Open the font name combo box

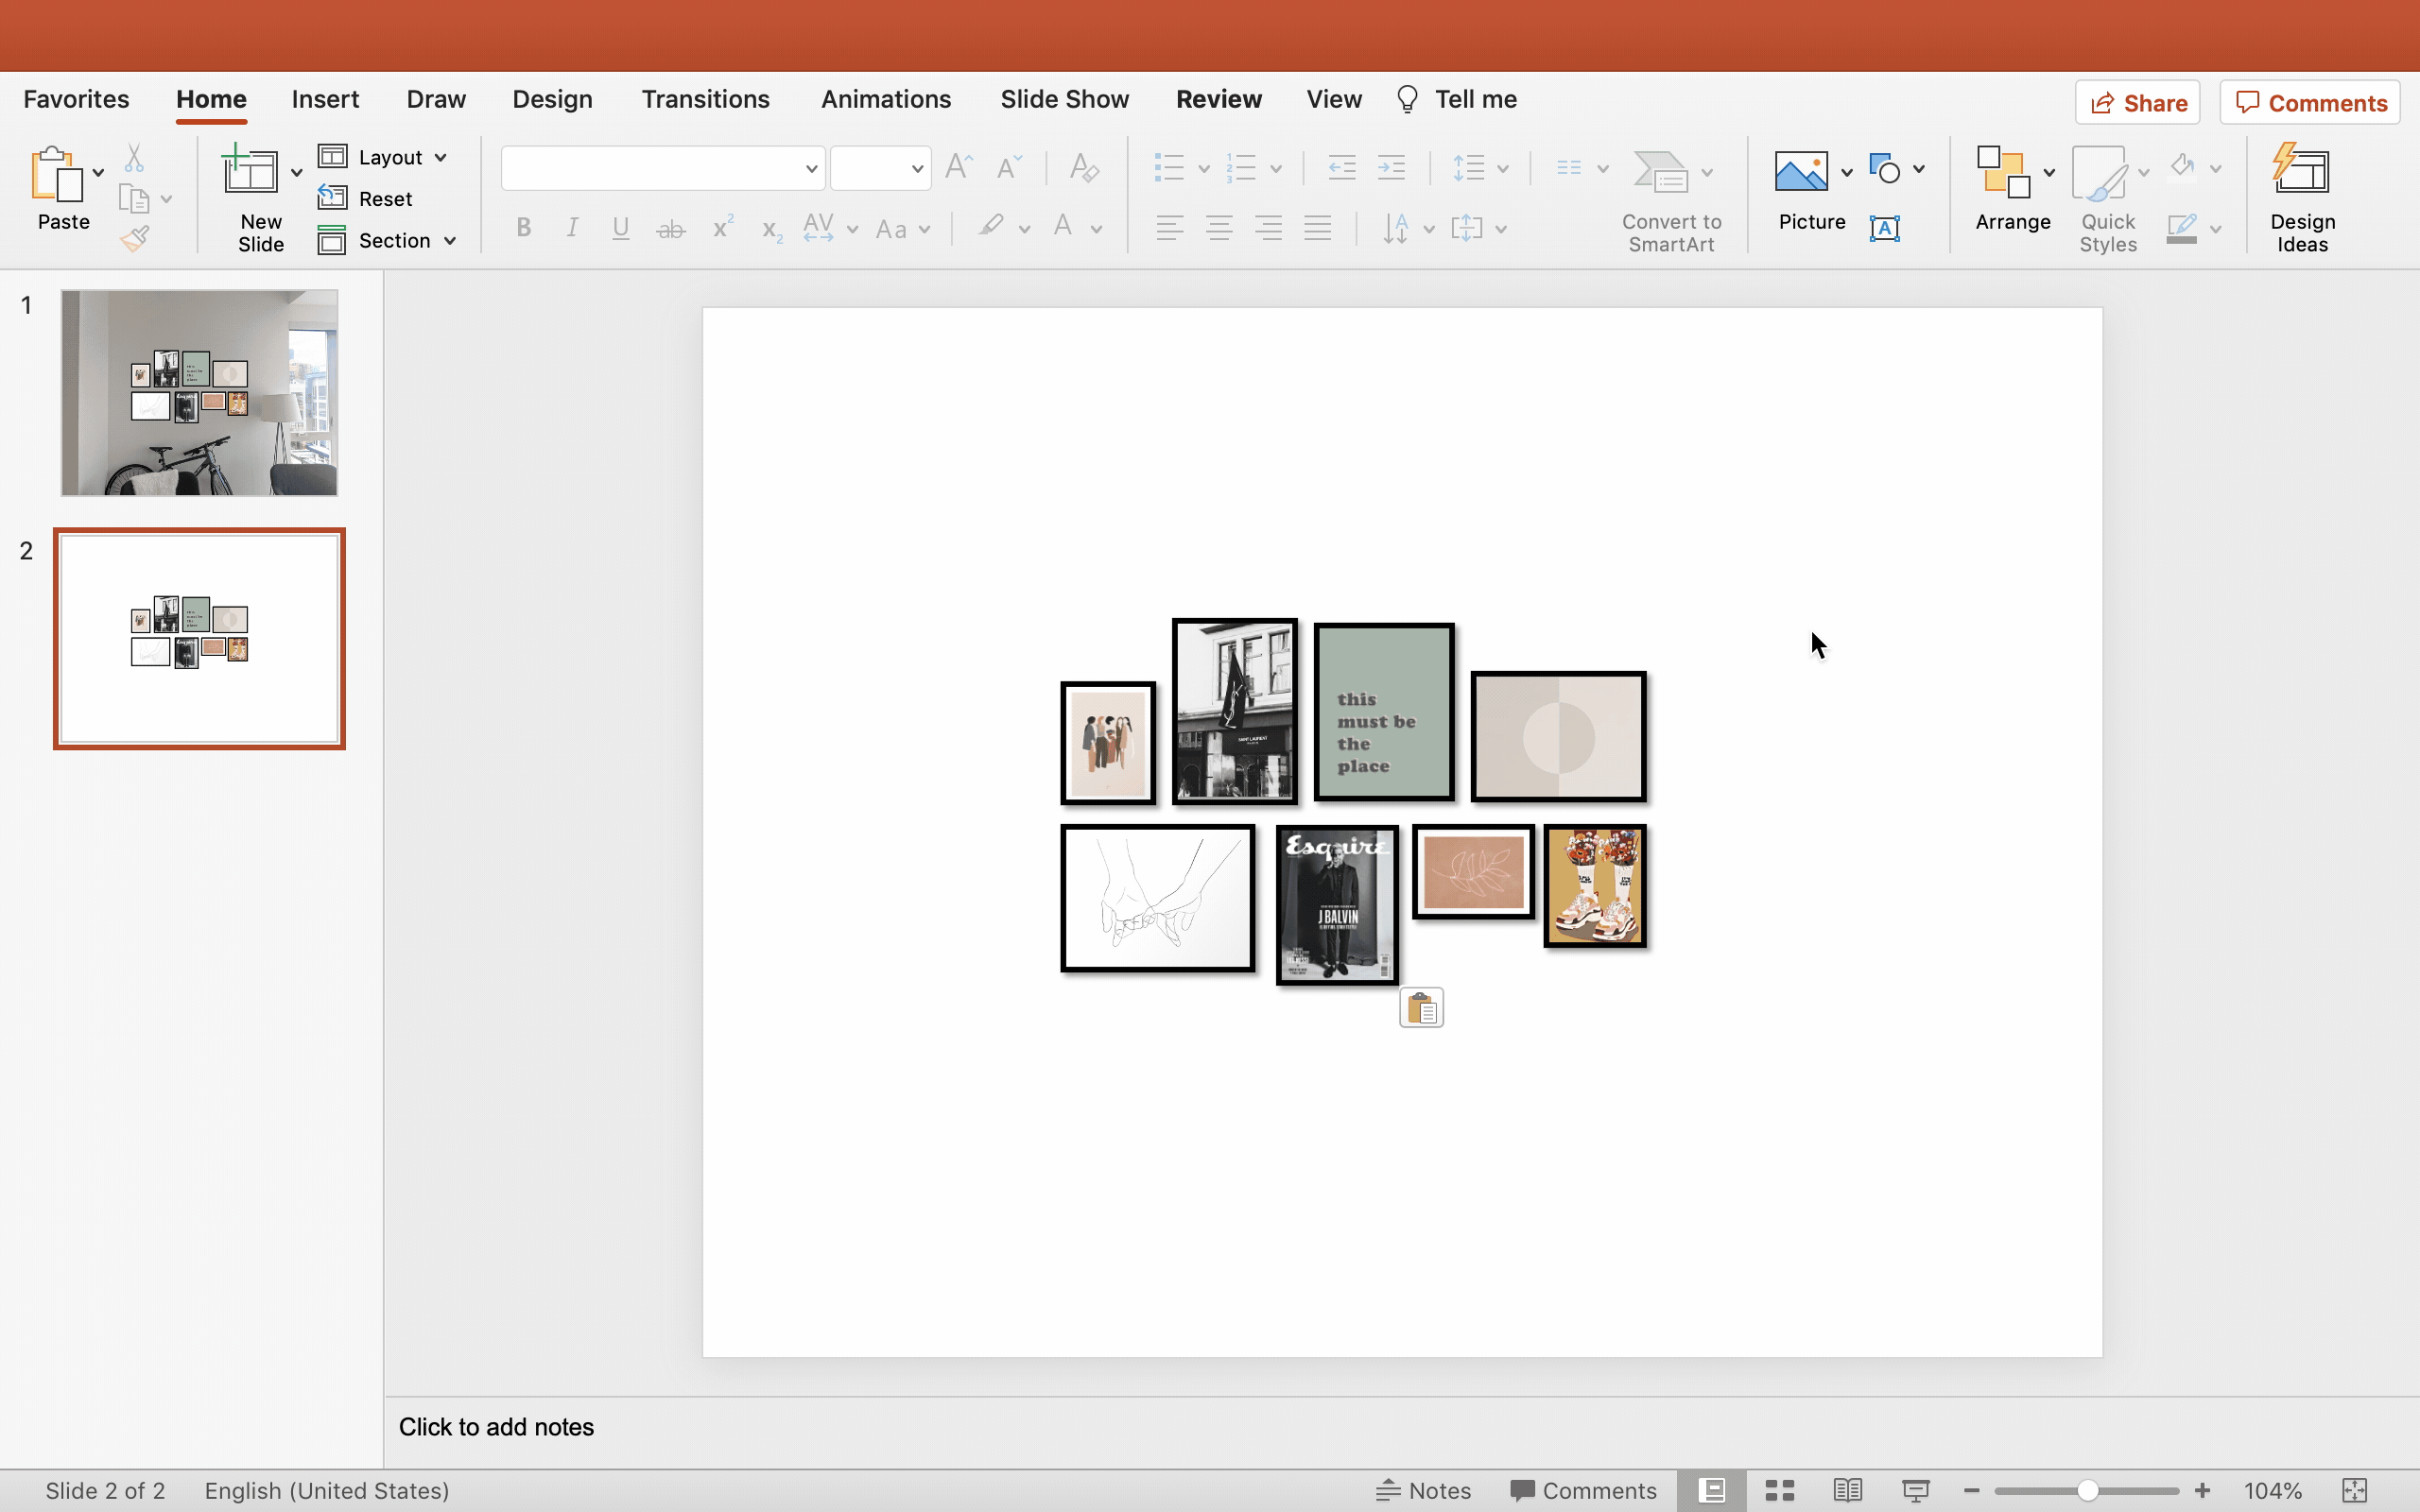pos(663,168)
